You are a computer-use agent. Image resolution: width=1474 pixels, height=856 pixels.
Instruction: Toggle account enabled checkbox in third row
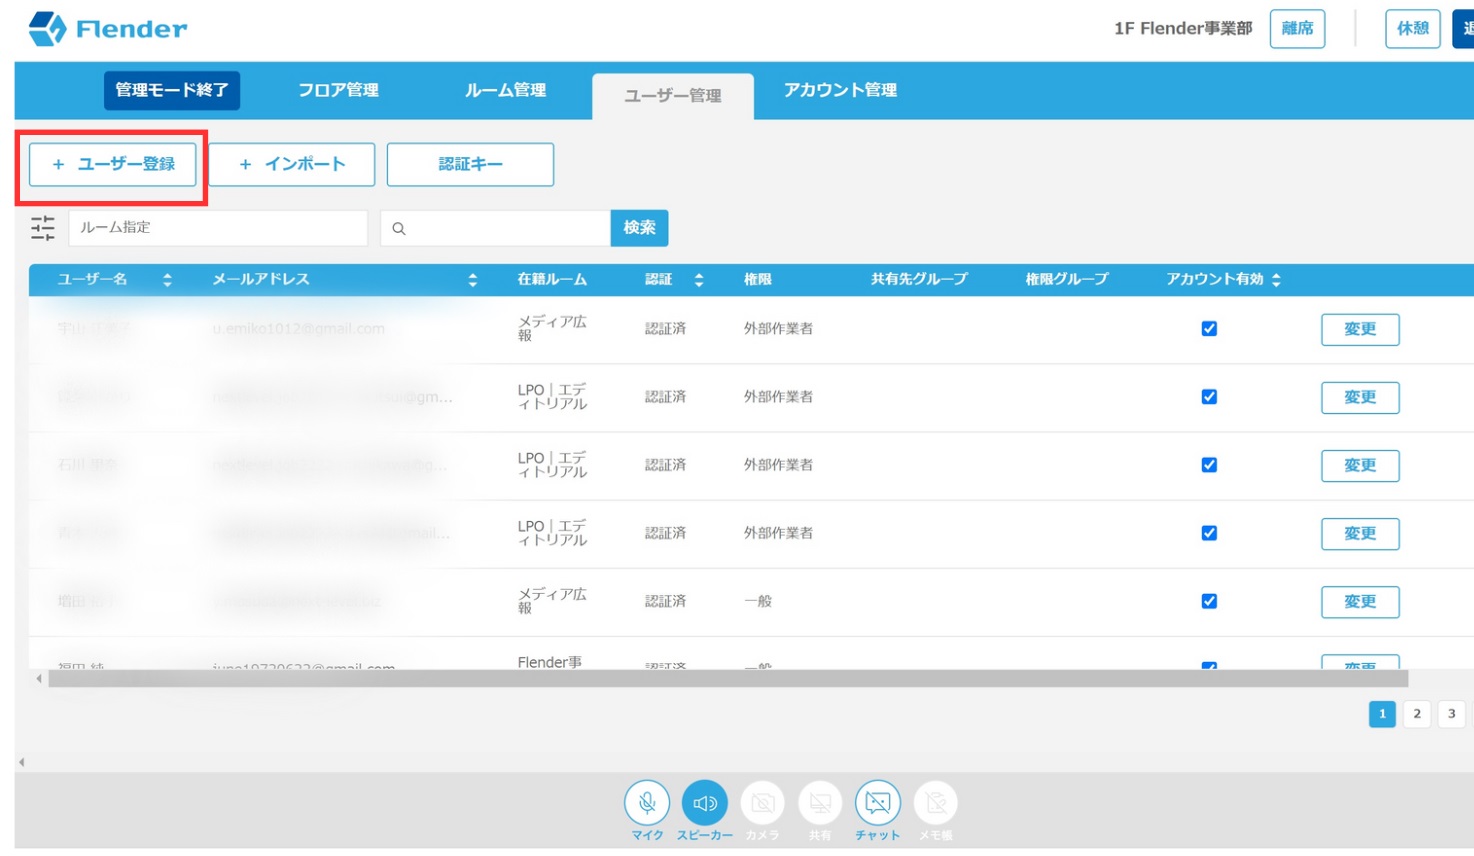(1209, 465)
